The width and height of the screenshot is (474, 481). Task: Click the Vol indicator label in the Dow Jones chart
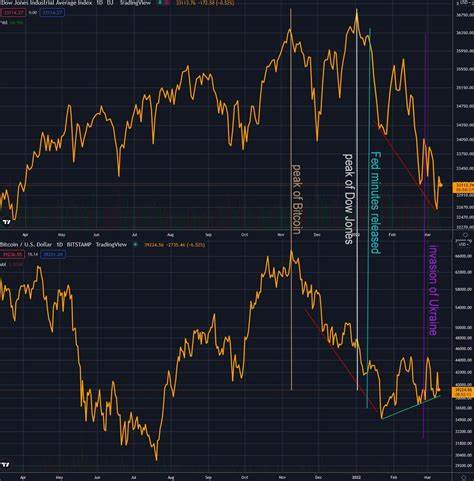pos(4,22)
